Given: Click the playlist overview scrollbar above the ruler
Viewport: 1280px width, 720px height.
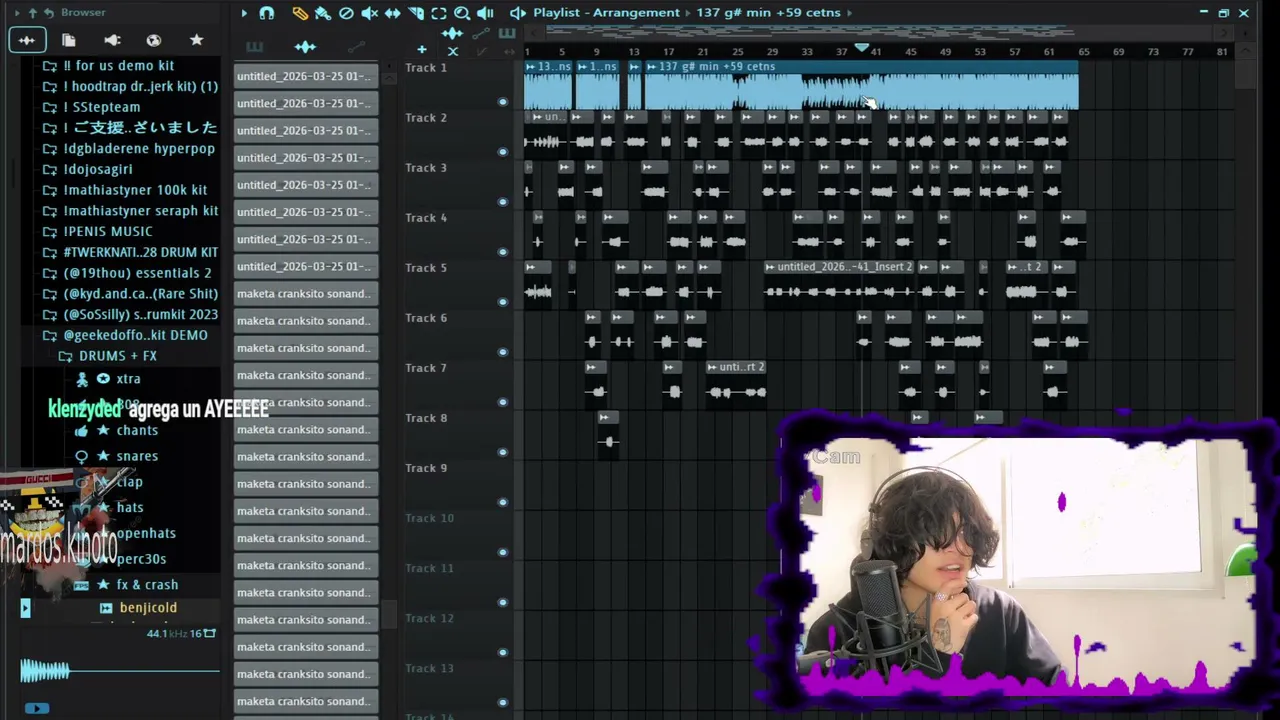Looking at the screenshot, I should click(880, 32).
